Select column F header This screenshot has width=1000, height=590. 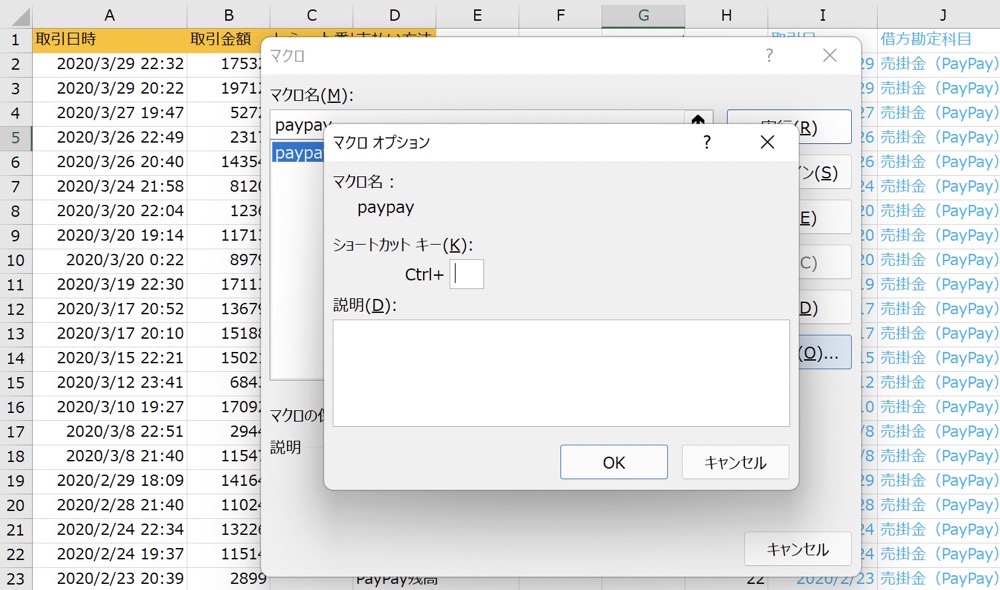[560, 15]
